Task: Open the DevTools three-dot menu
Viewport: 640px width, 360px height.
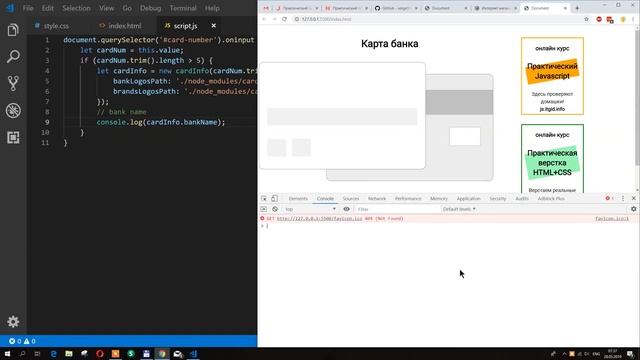Action: pos(623,198)
